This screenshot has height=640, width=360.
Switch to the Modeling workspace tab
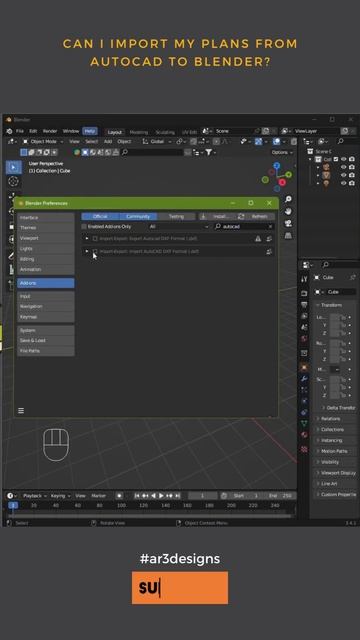139,132
